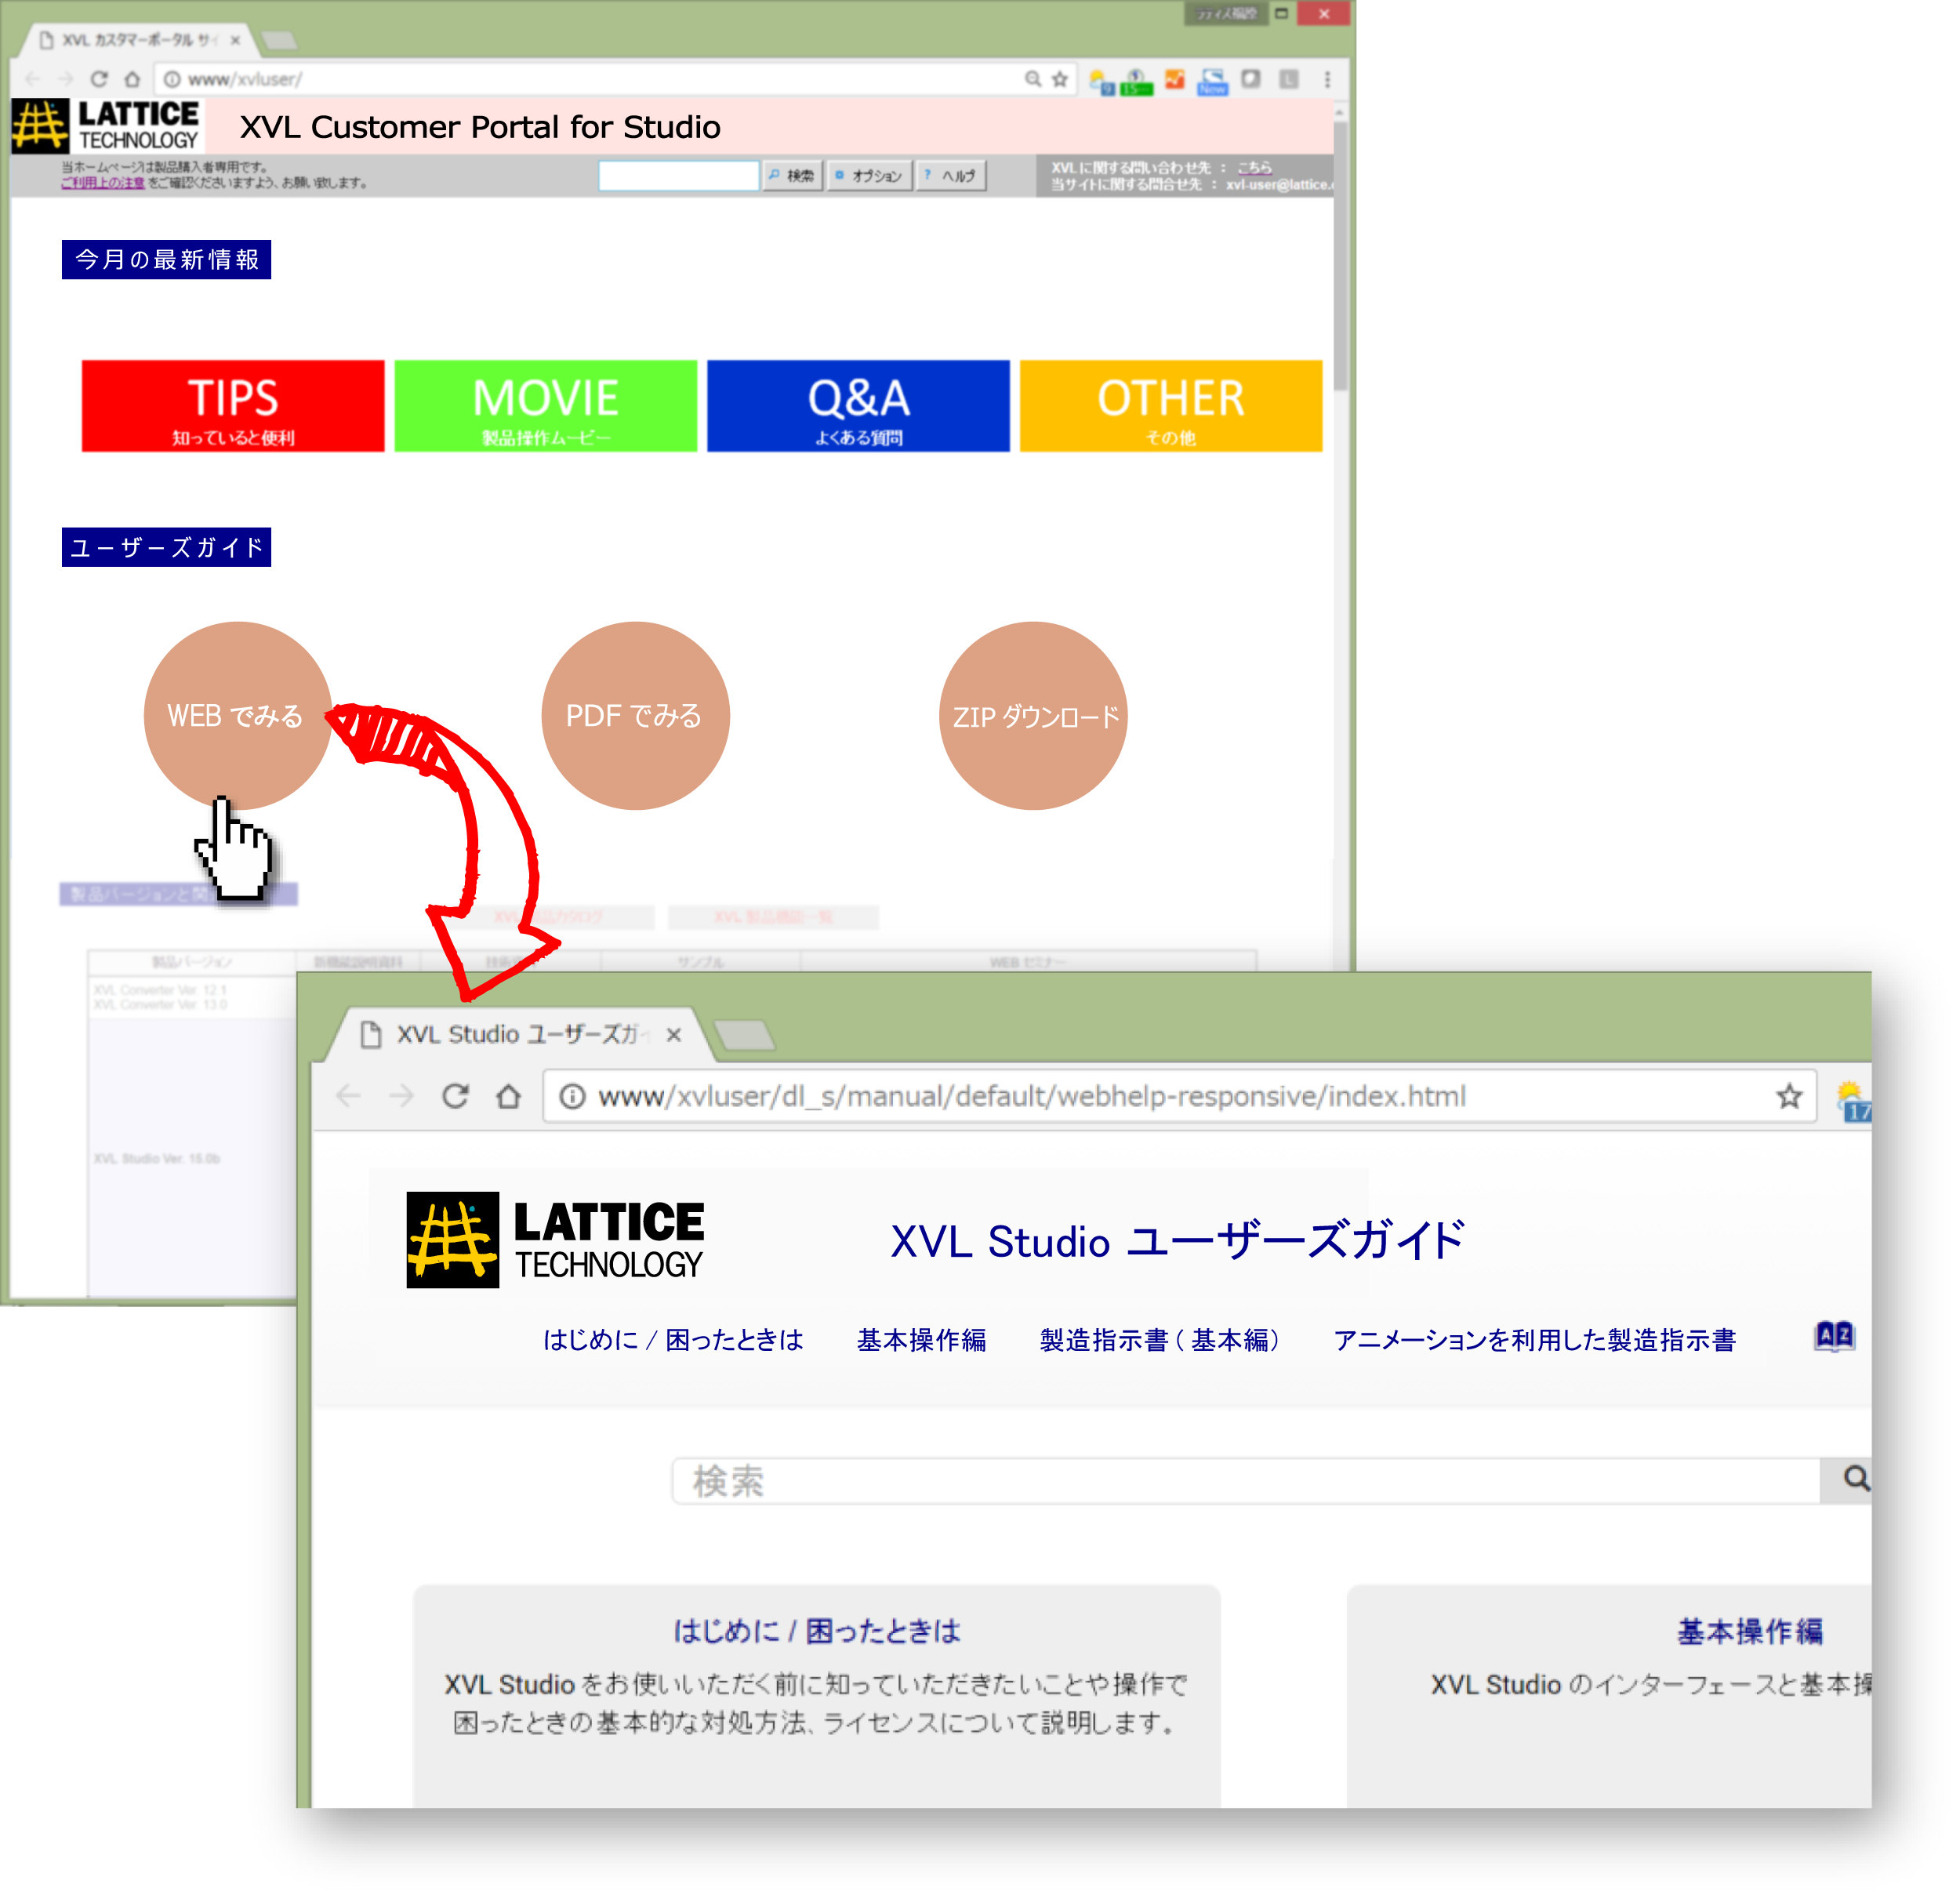The image size is (1960, 1895).
Task: Click the home icon in the portal window toolbar
Action: pyautogui.click(x=132, y=79)
